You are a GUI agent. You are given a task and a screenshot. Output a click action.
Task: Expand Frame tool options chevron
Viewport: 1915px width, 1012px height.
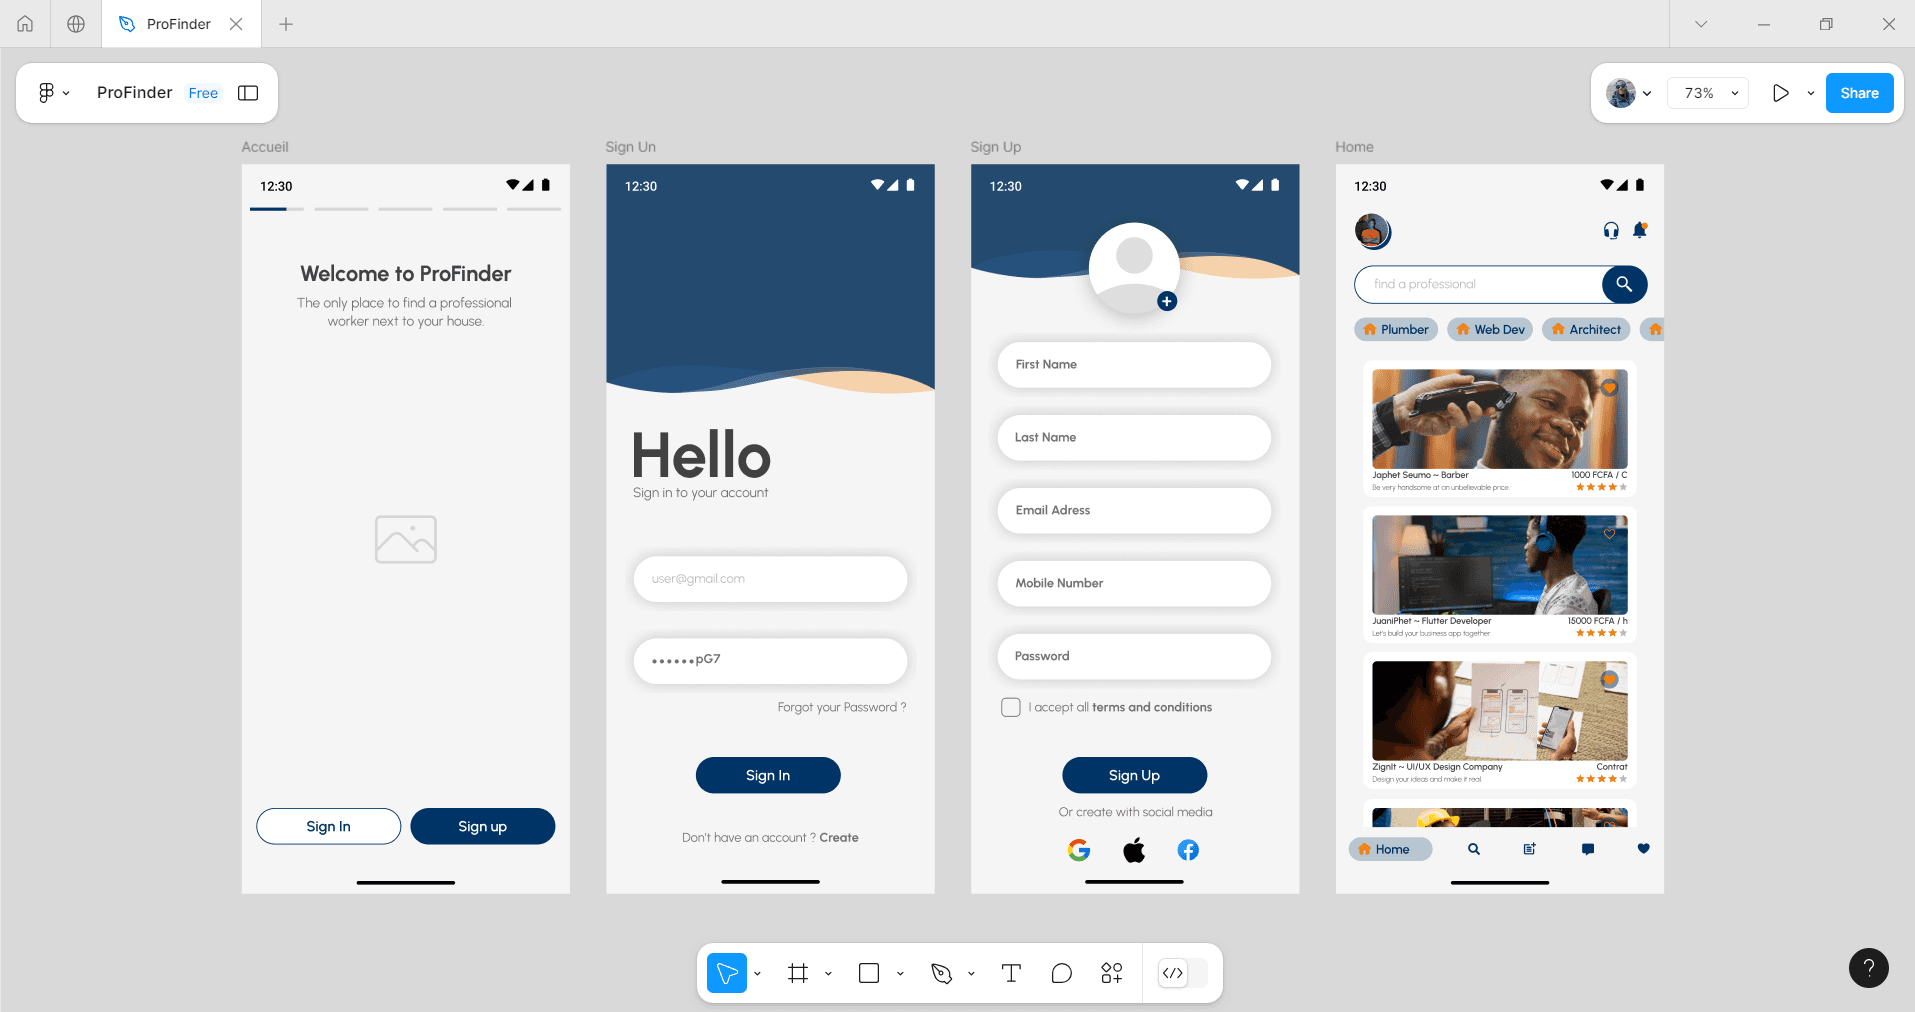coord(828,973)
